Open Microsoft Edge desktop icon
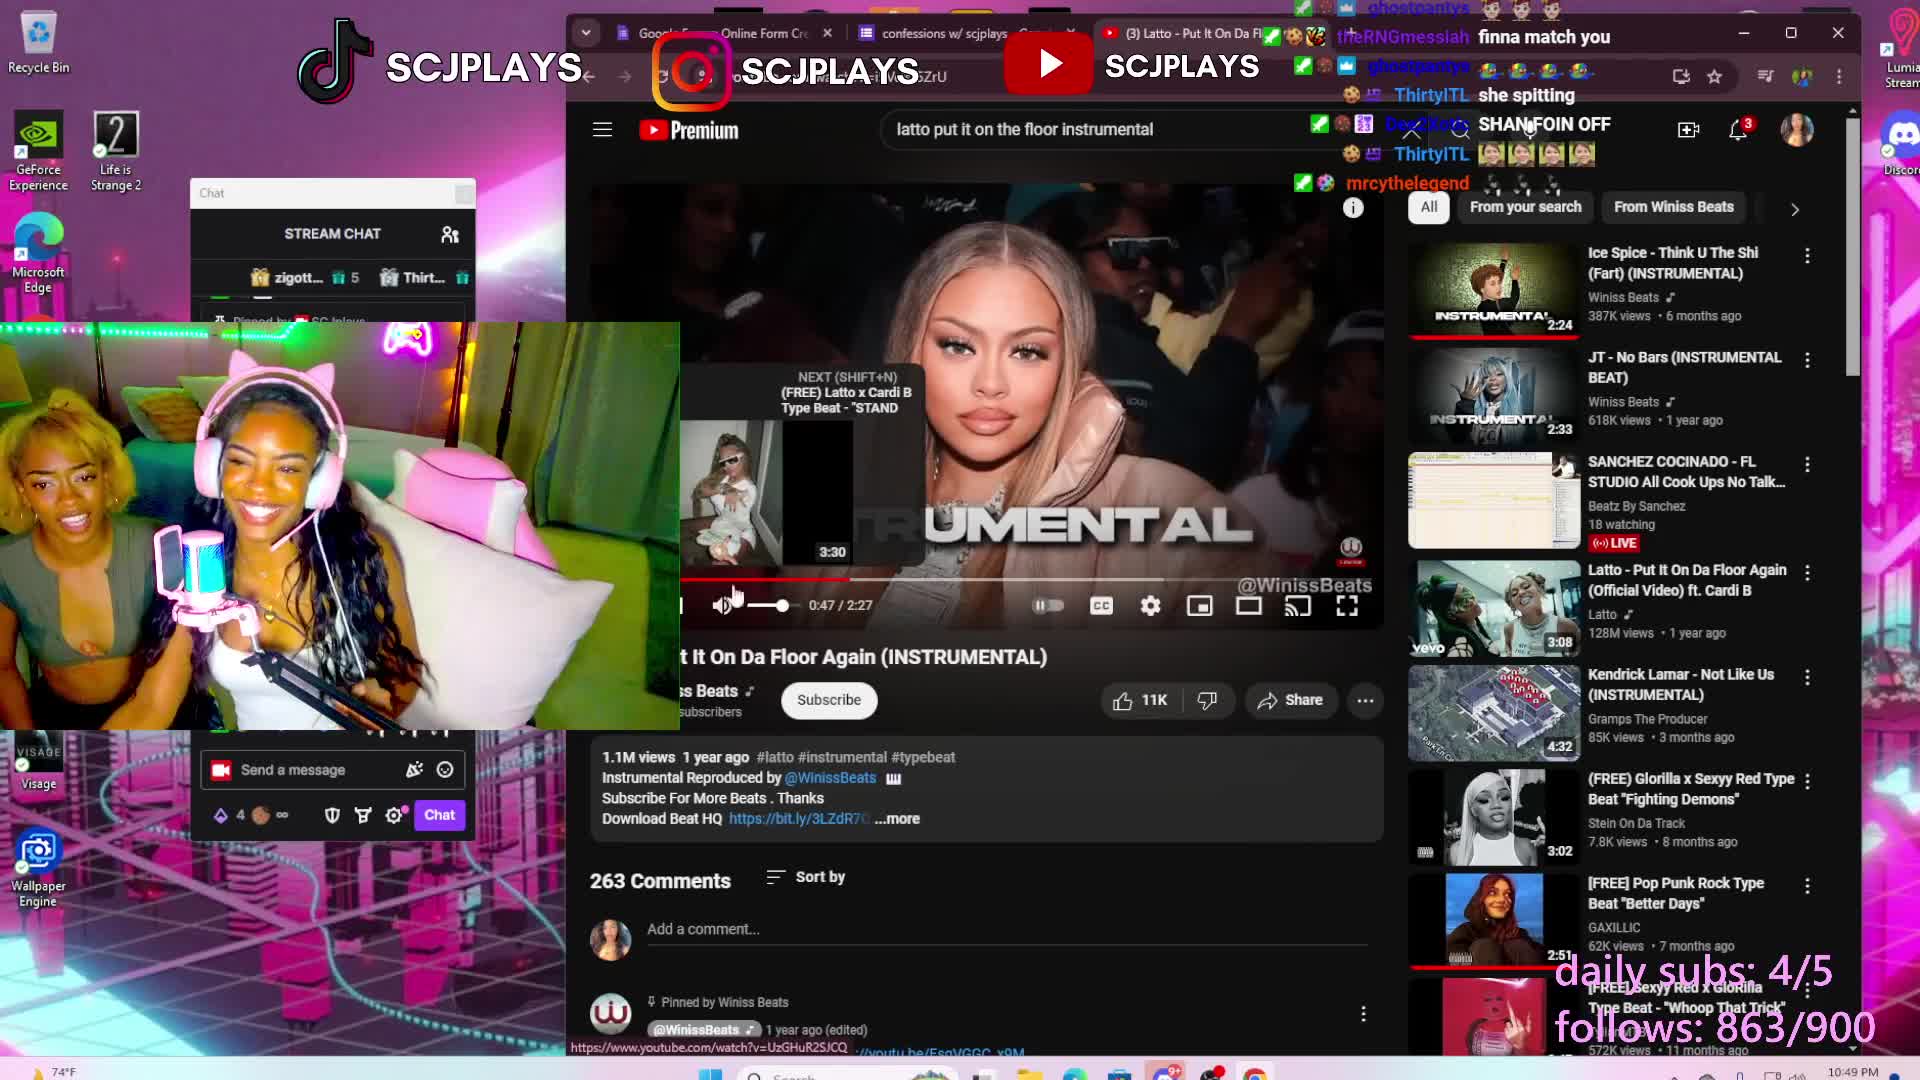This screenshot has height=1080, width=1920. tap(38, 253)
